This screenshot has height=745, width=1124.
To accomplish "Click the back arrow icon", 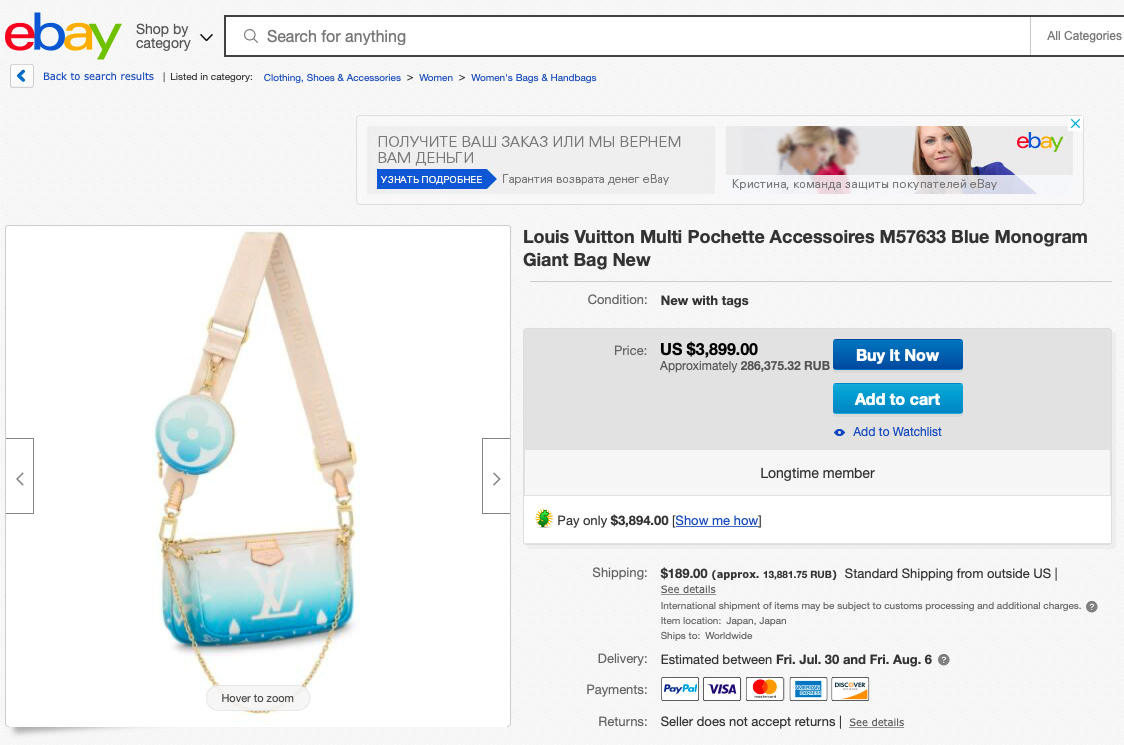I will [22, 76].
